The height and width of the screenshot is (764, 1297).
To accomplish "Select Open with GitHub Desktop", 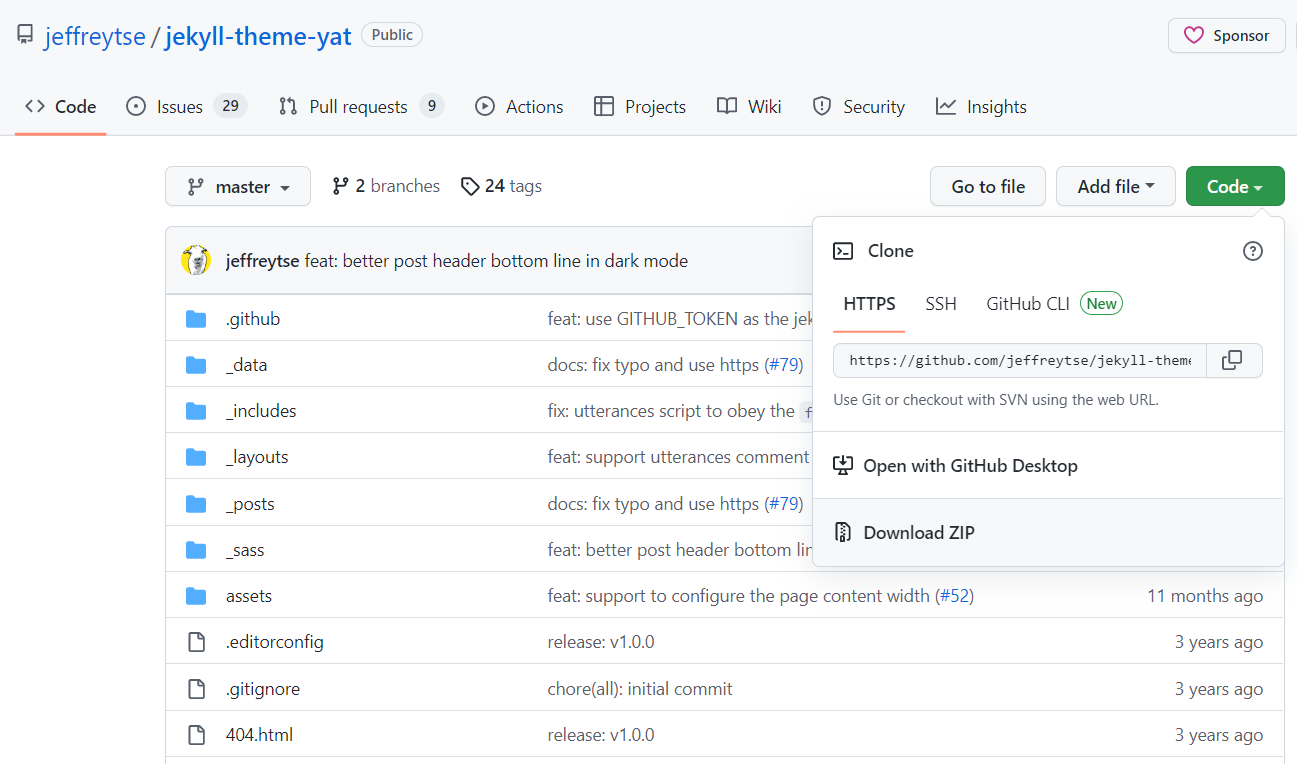I will click(x=970, y=466).
